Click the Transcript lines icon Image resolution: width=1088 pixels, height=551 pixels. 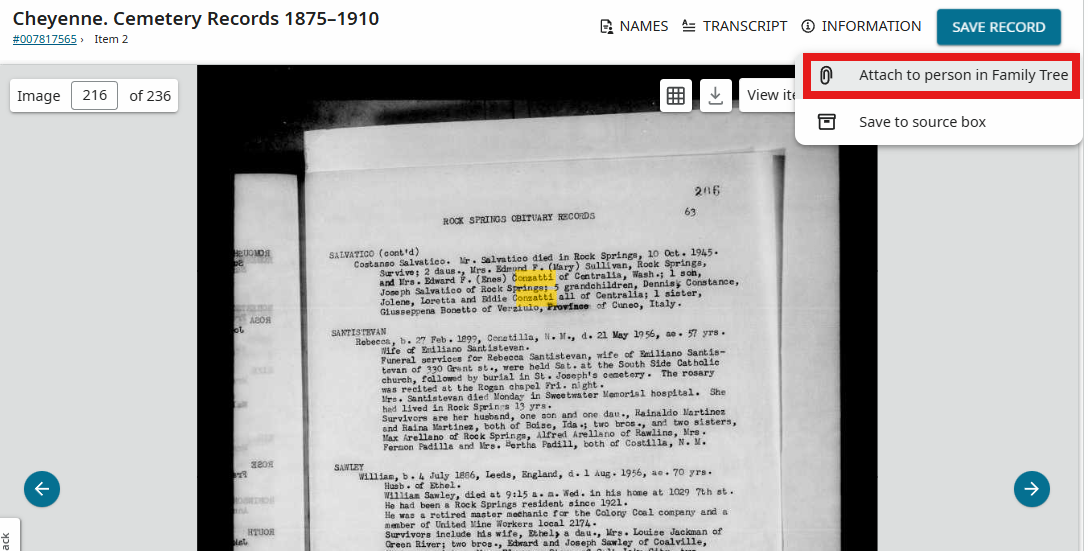[x=688, y=26]
